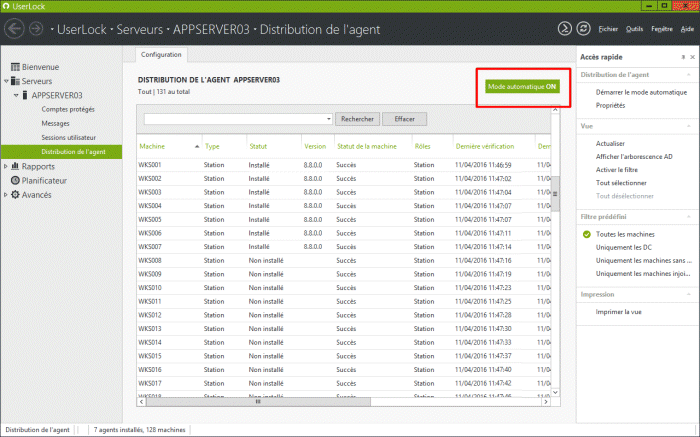Viewport: 700px width, 437px height.
Task: Collapse the Filtre prédéfini section
Action: coord(689,216)
